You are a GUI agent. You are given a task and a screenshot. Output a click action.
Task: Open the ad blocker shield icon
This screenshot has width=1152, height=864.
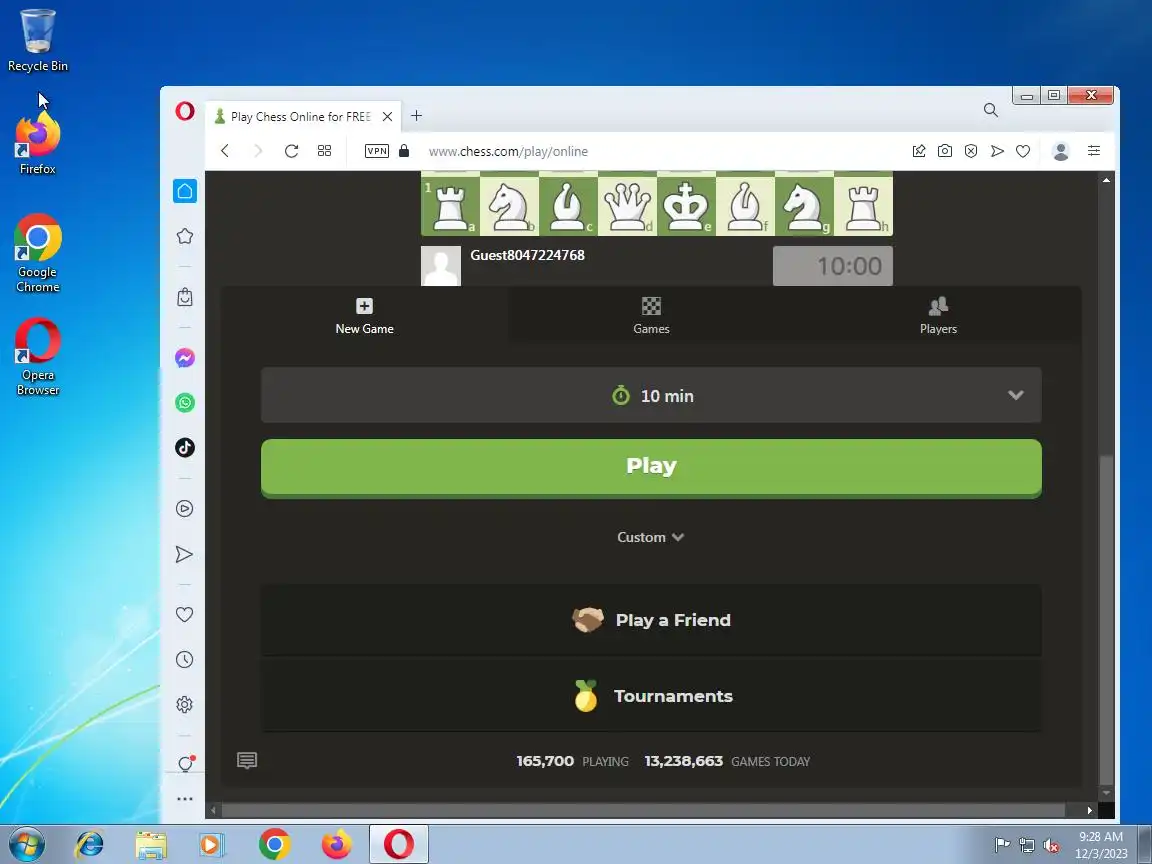pyautogui.click(x=971, y=151)
